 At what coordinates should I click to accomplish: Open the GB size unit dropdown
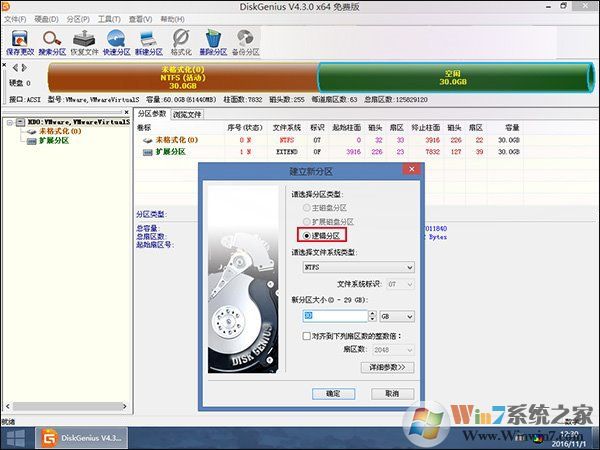click(x=397, y=316)
